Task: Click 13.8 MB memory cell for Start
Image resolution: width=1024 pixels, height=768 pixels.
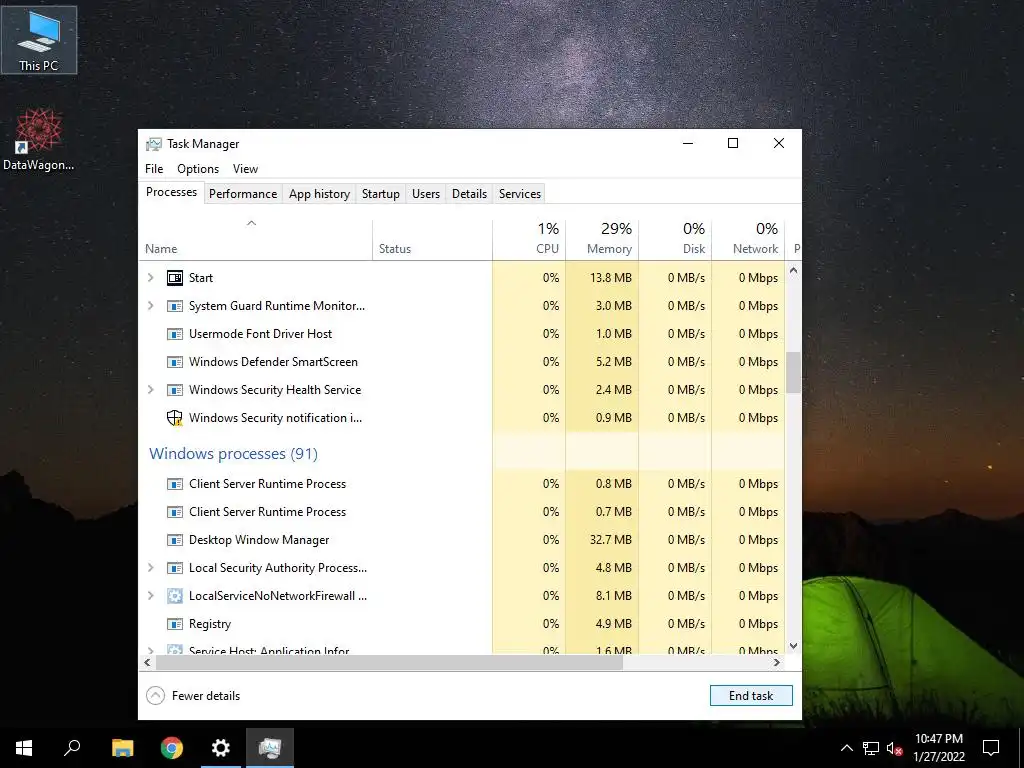Action: click(x=602, y=278)
